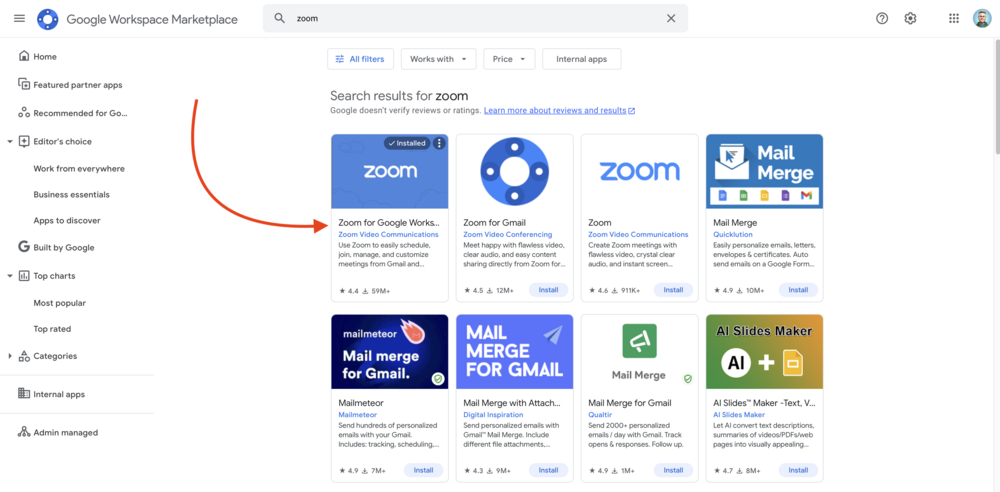The height and width of the screenshot is (492, 1000).
Task: Open Qualtir developer link
Action: (598, 415)
